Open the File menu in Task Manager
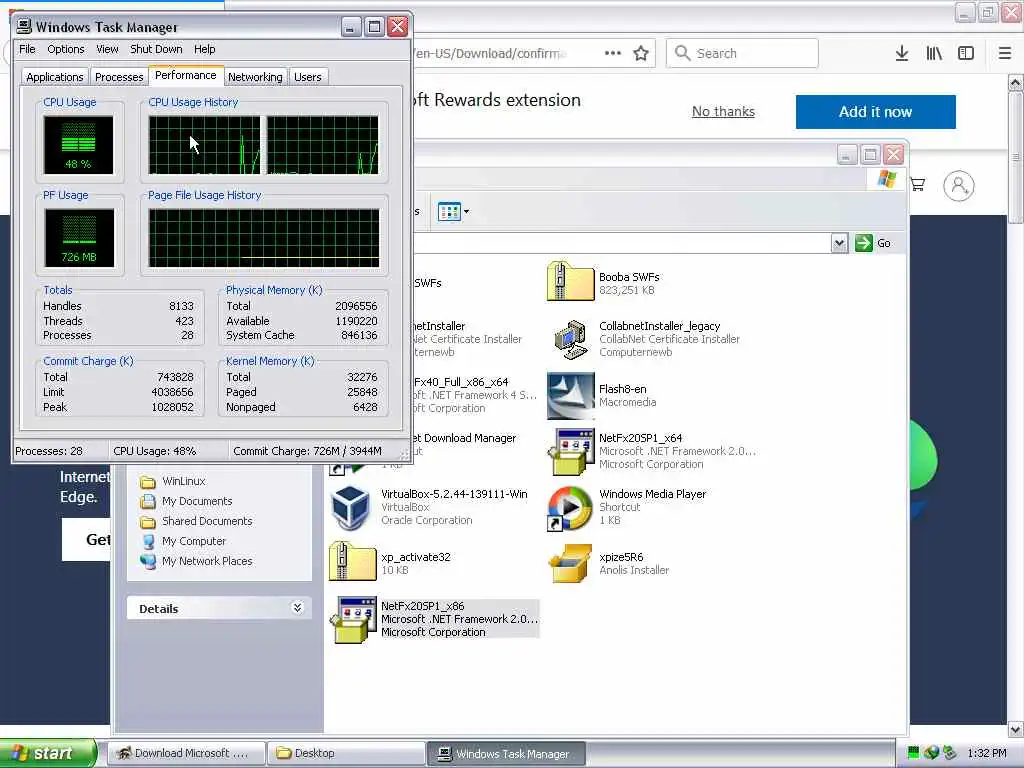 click(x=27, y=49)
